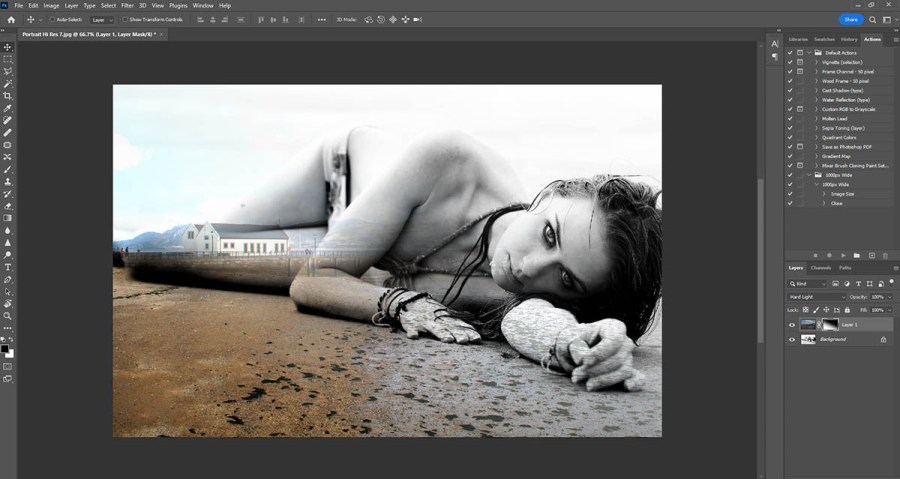Activate the Zoom tool
Screen dimensions: 900x479
[8, 316]
